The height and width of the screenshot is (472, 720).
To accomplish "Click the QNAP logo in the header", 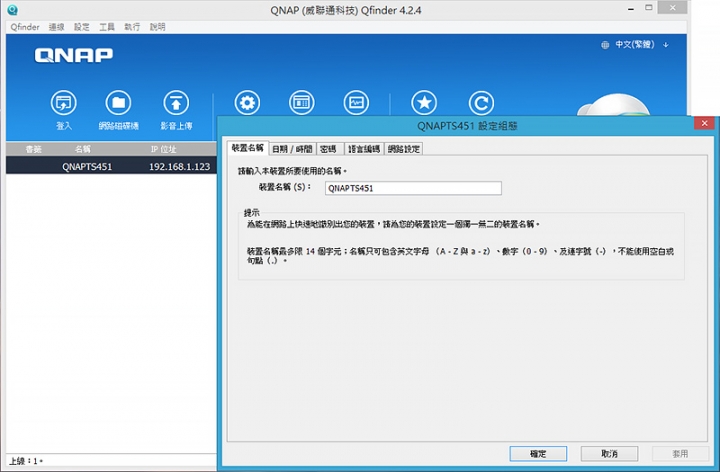I will [73, 56].
